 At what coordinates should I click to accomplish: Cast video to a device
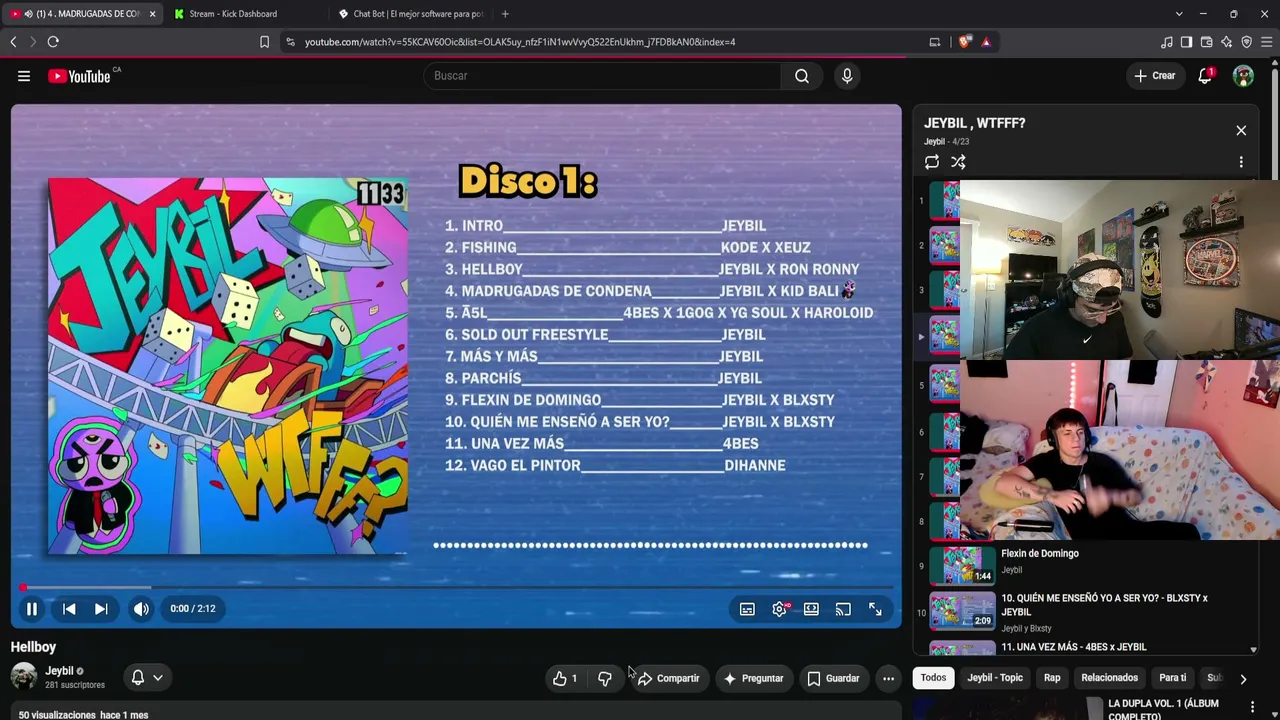tap(843, 609)
